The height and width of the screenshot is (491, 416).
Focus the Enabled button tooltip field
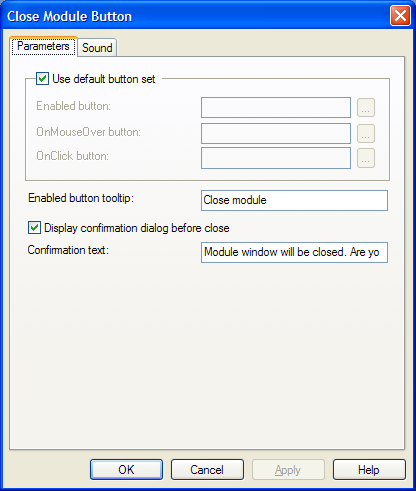[294, 200]
